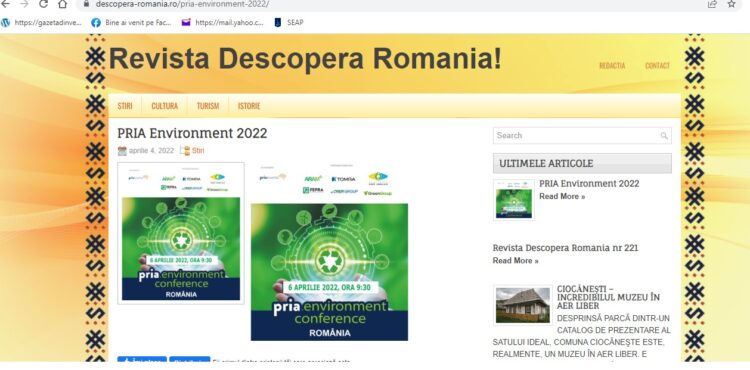750x370 pixels.
Task: Bookmark page with star icon
Action: [x=731, y=4]
